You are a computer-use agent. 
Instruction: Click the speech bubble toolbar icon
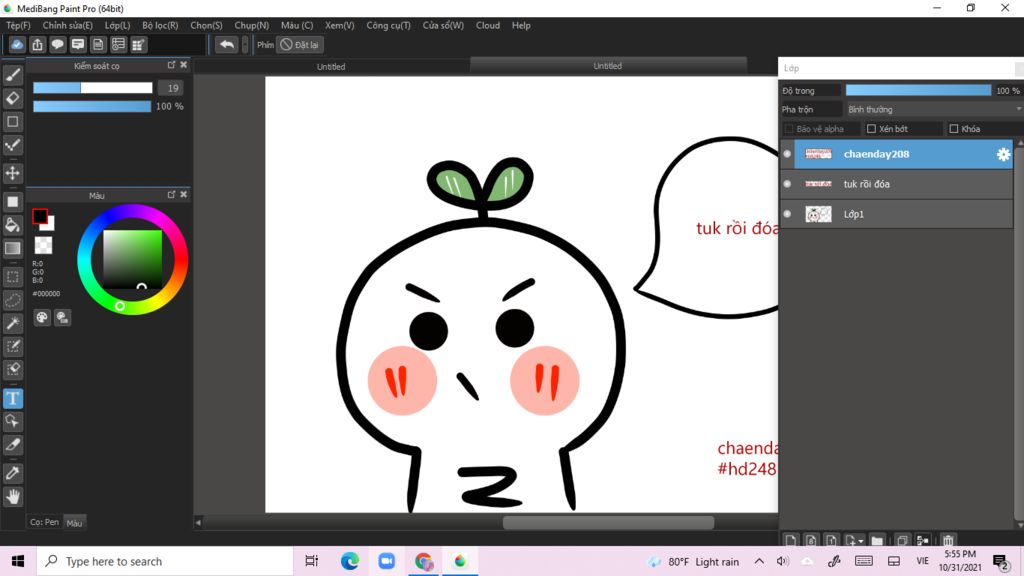coord(57,44)
